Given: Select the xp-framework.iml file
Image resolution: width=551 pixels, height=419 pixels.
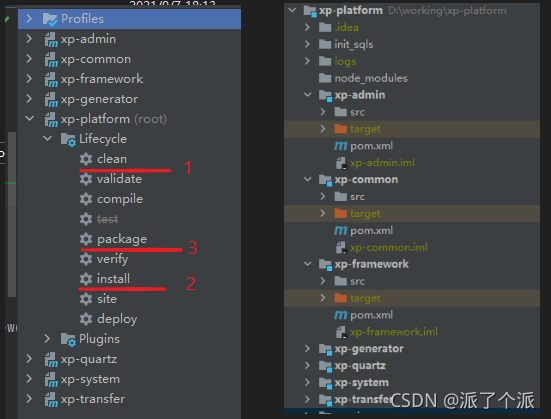Looking at the screenshot, I should click(394, 332).
